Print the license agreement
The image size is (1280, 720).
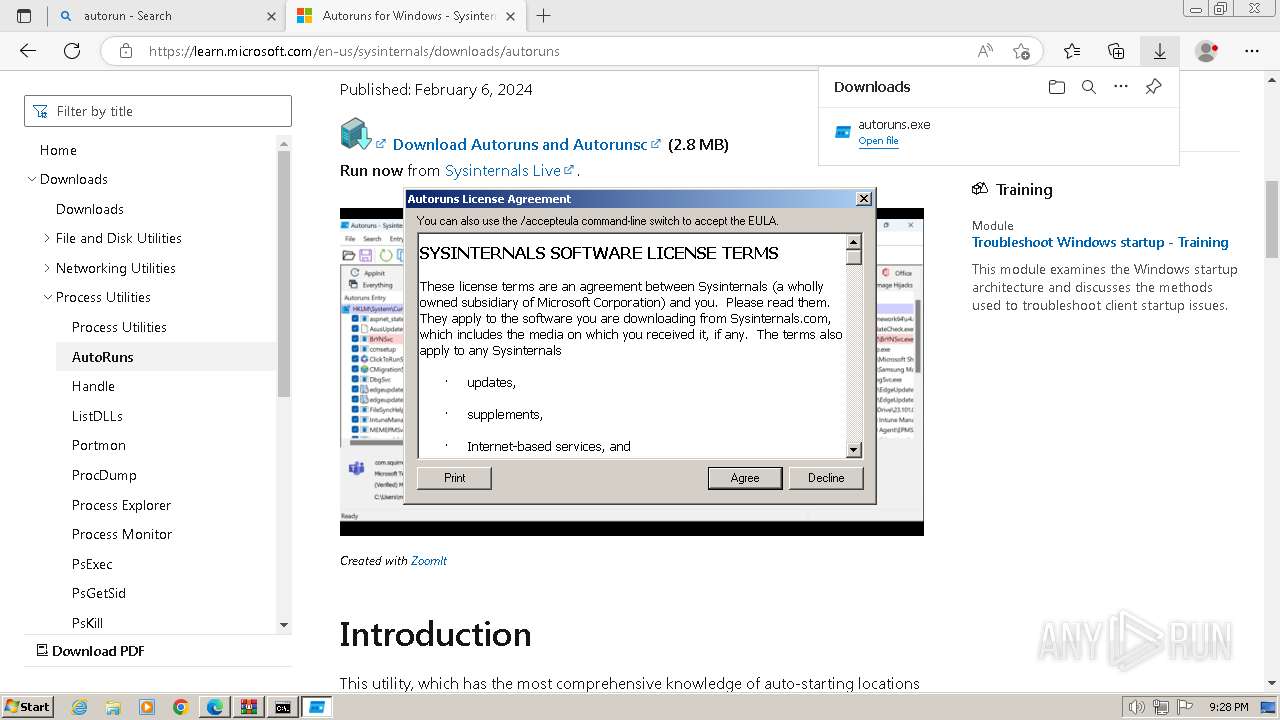pyautogui.click(x=455, y=478)
